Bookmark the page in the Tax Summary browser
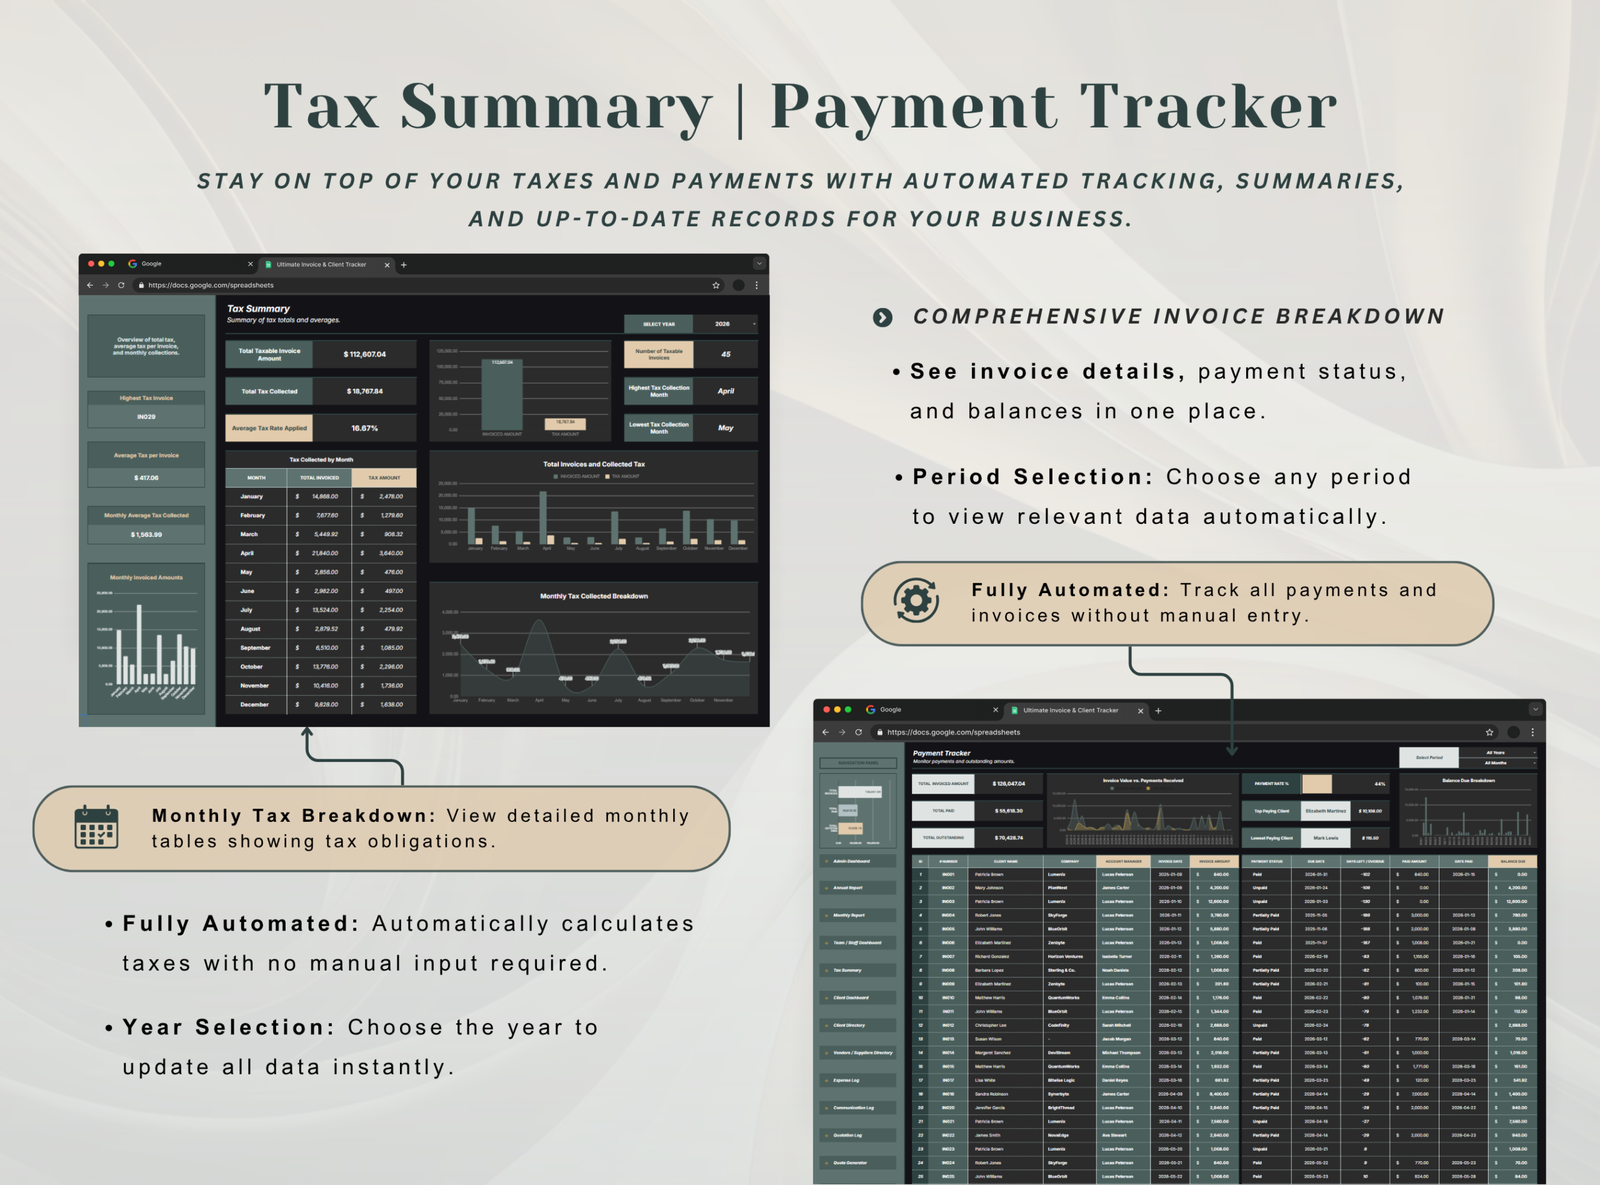This screenshot has height=1185, width=1600. [x=716, y=285]
